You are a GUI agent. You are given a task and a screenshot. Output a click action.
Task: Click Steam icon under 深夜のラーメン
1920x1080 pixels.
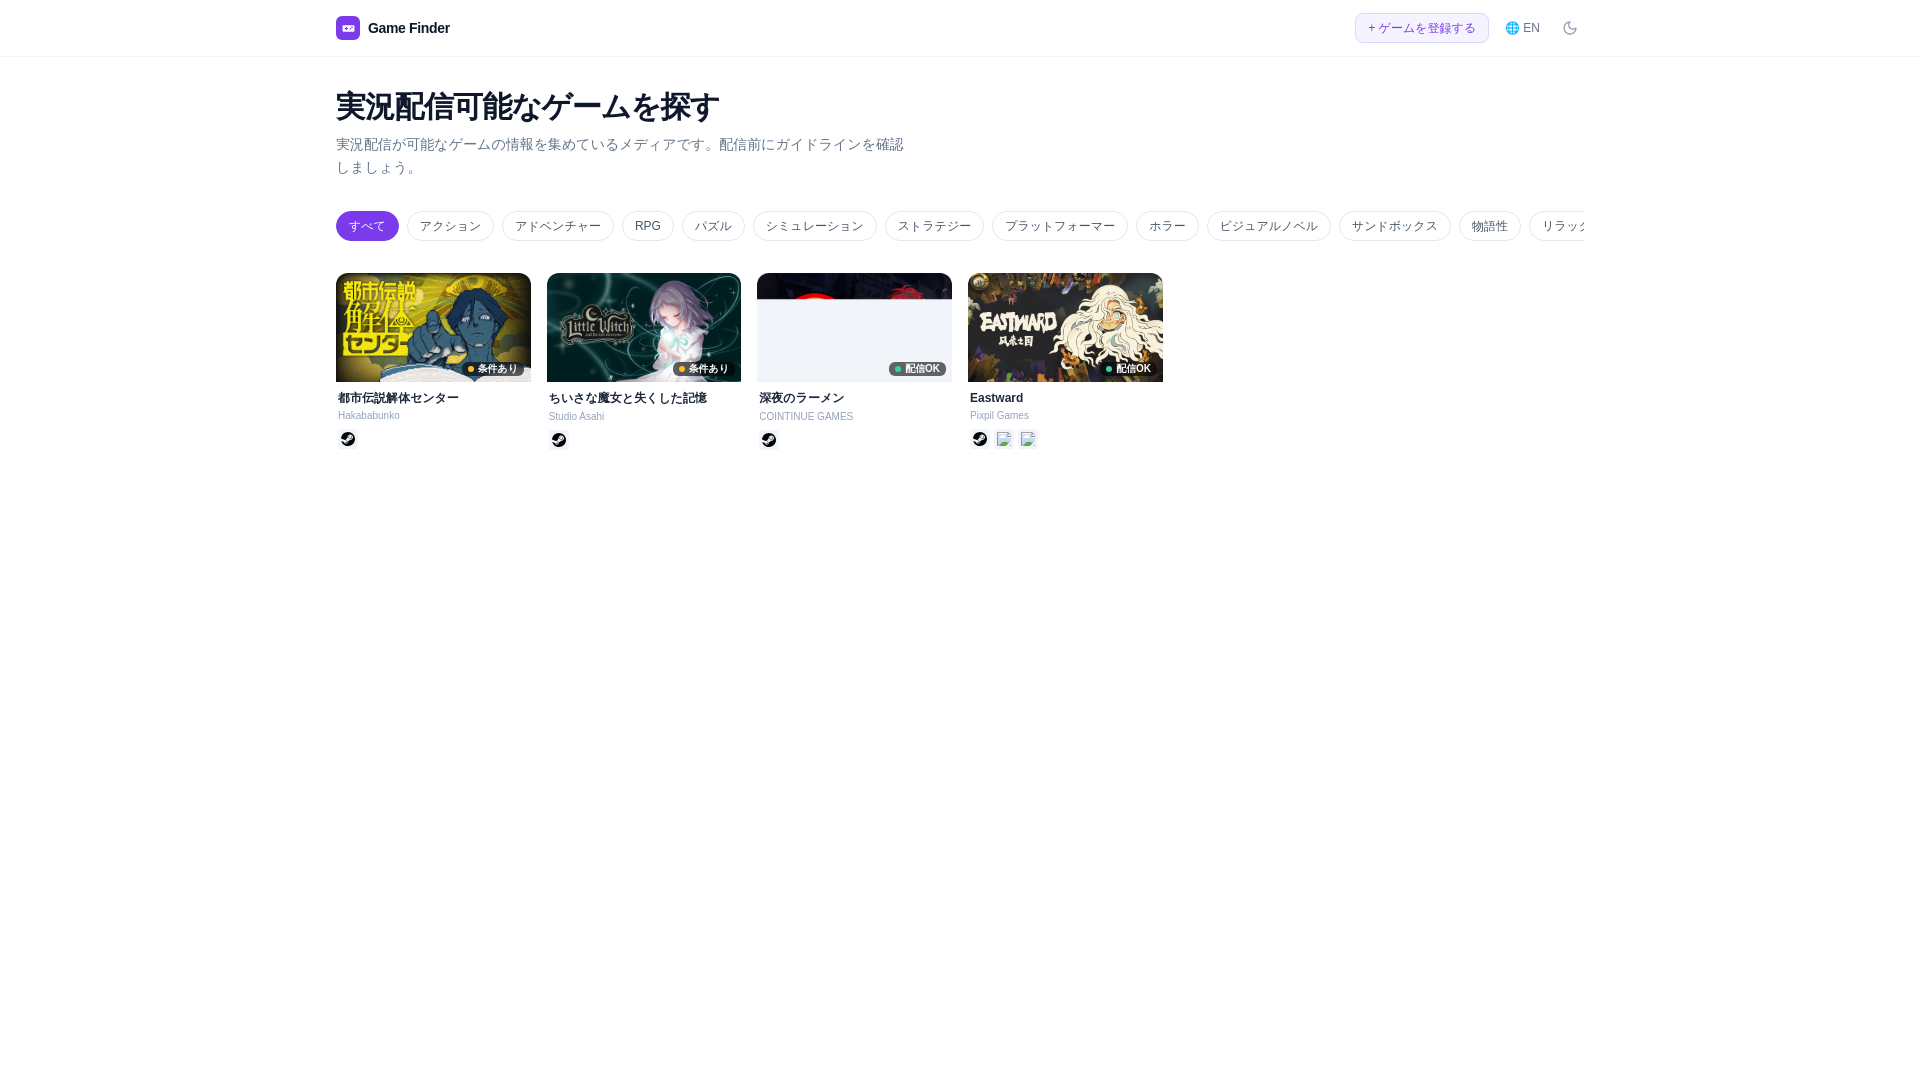769,440
